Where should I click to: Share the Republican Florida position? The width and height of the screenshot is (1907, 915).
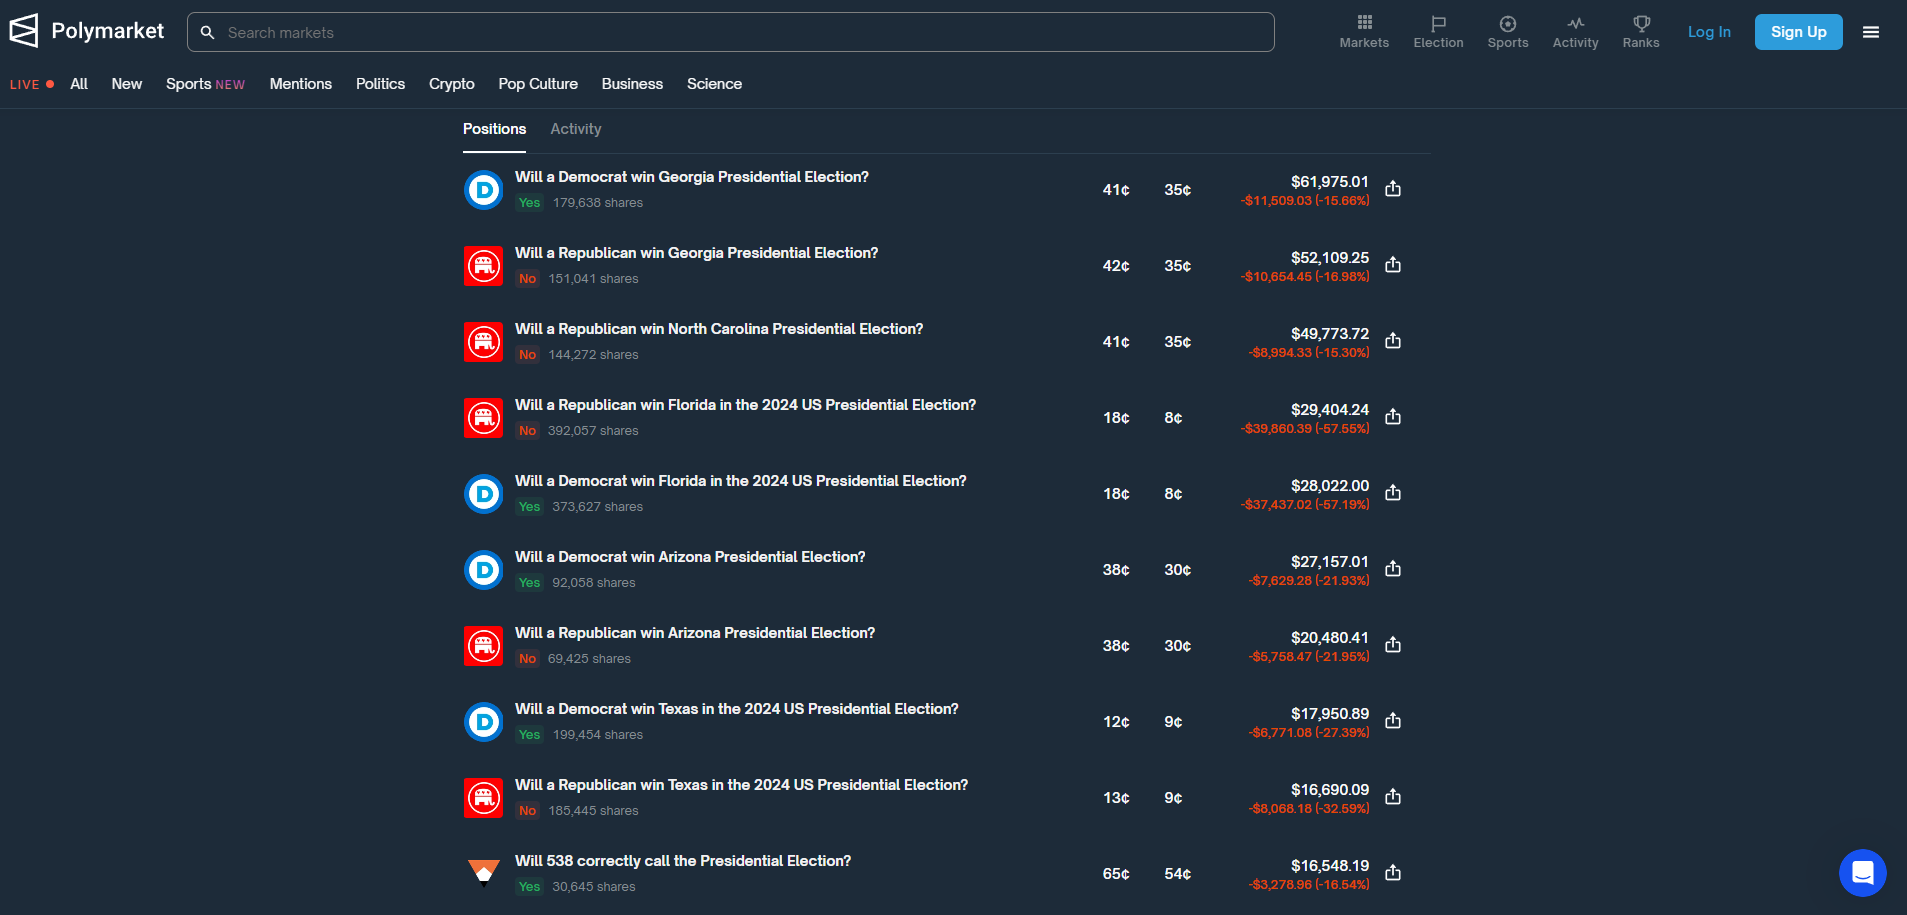(1393, 417)
